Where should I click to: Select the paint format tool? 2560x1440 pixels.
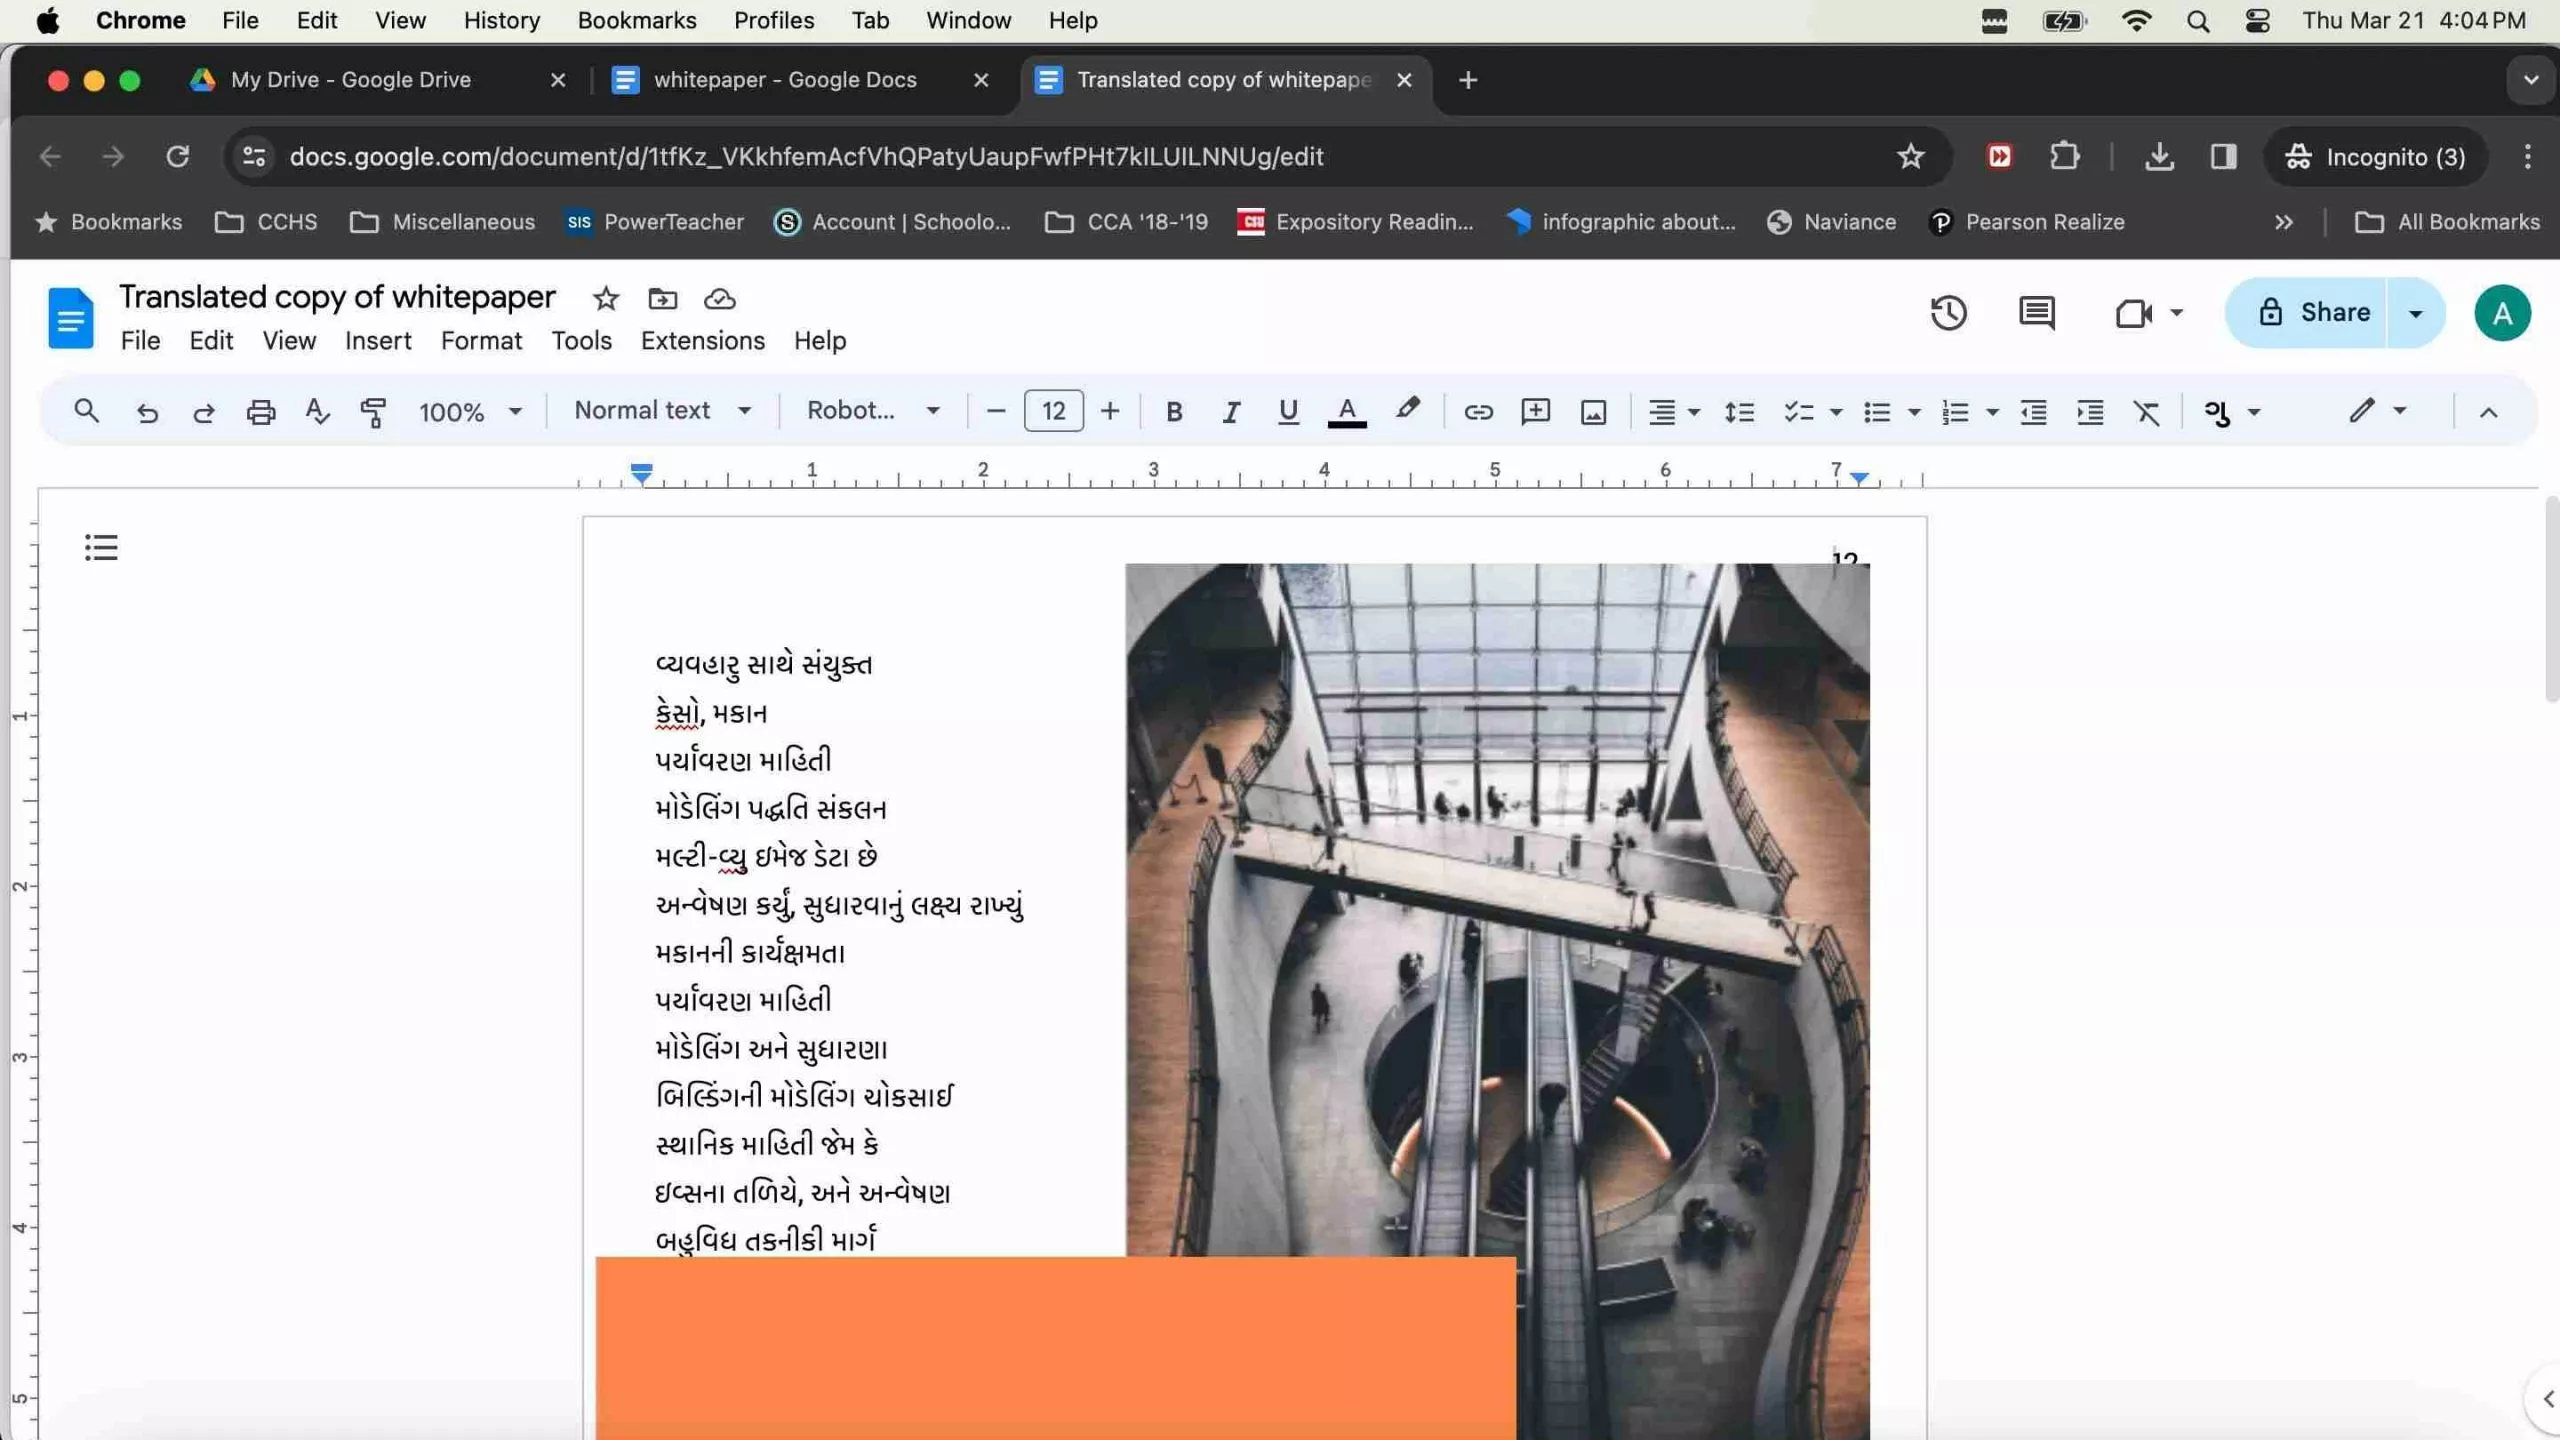(372, 411)
